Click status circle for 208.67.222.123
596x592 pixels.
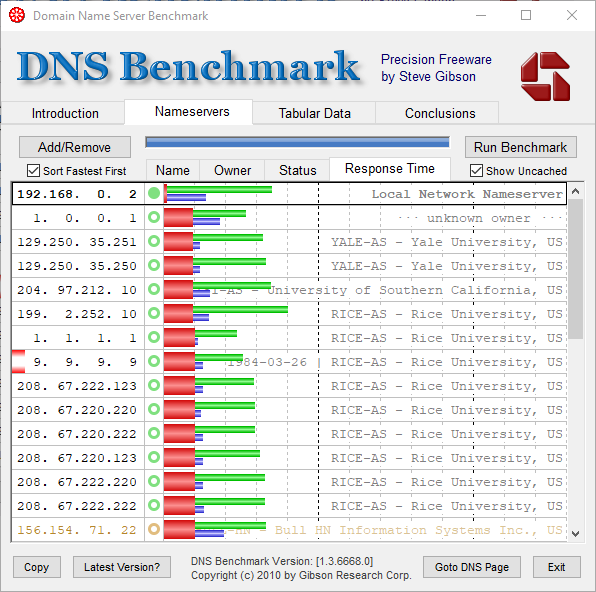[154, 385]
